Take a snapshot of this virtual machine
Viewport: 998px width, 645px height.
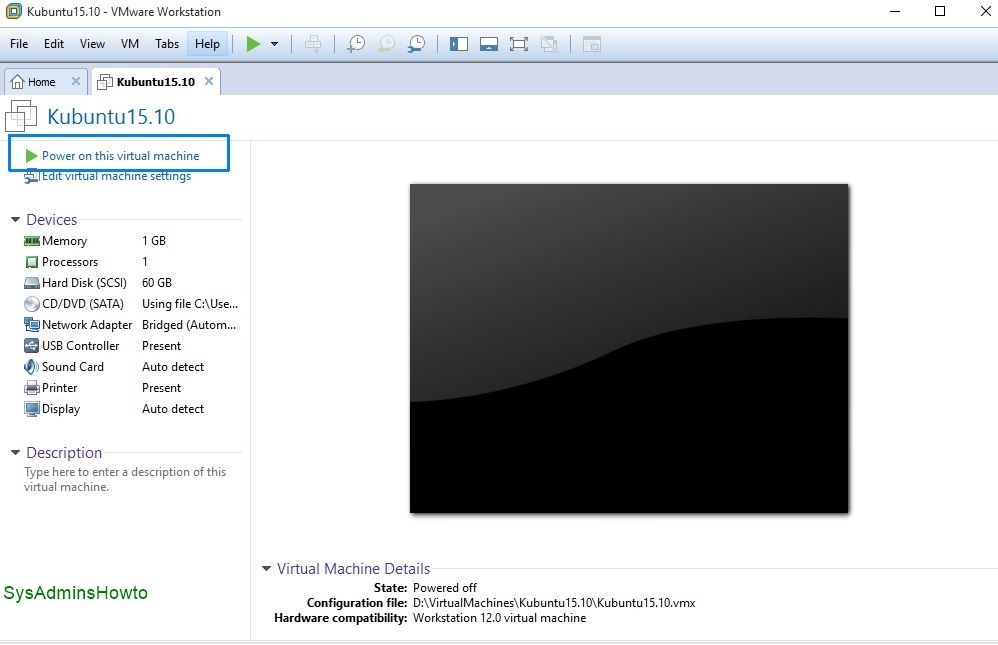355,44
